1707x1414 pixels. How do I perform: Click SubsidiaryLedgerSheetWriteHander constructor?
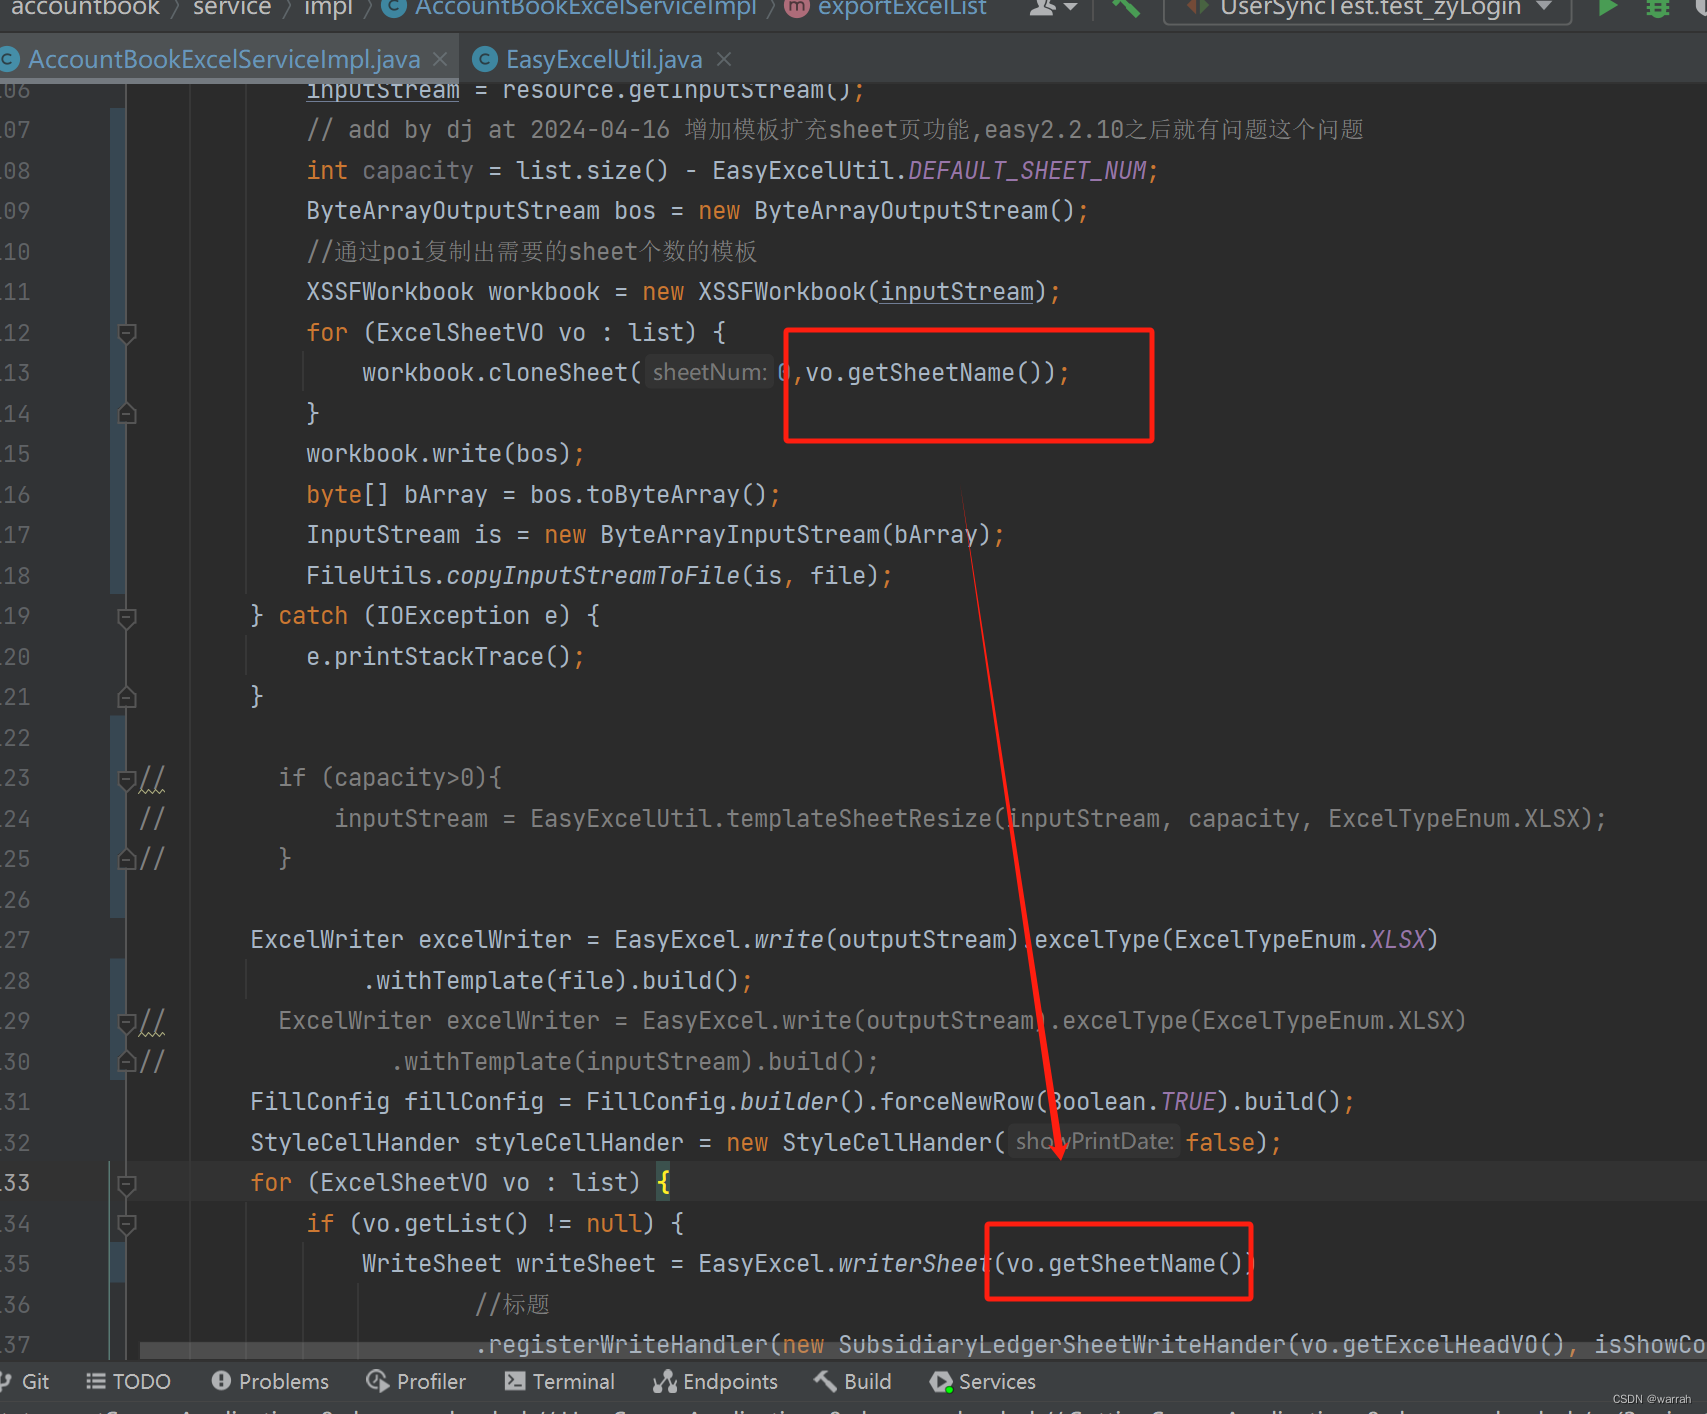click(x=1062, y=1345)
